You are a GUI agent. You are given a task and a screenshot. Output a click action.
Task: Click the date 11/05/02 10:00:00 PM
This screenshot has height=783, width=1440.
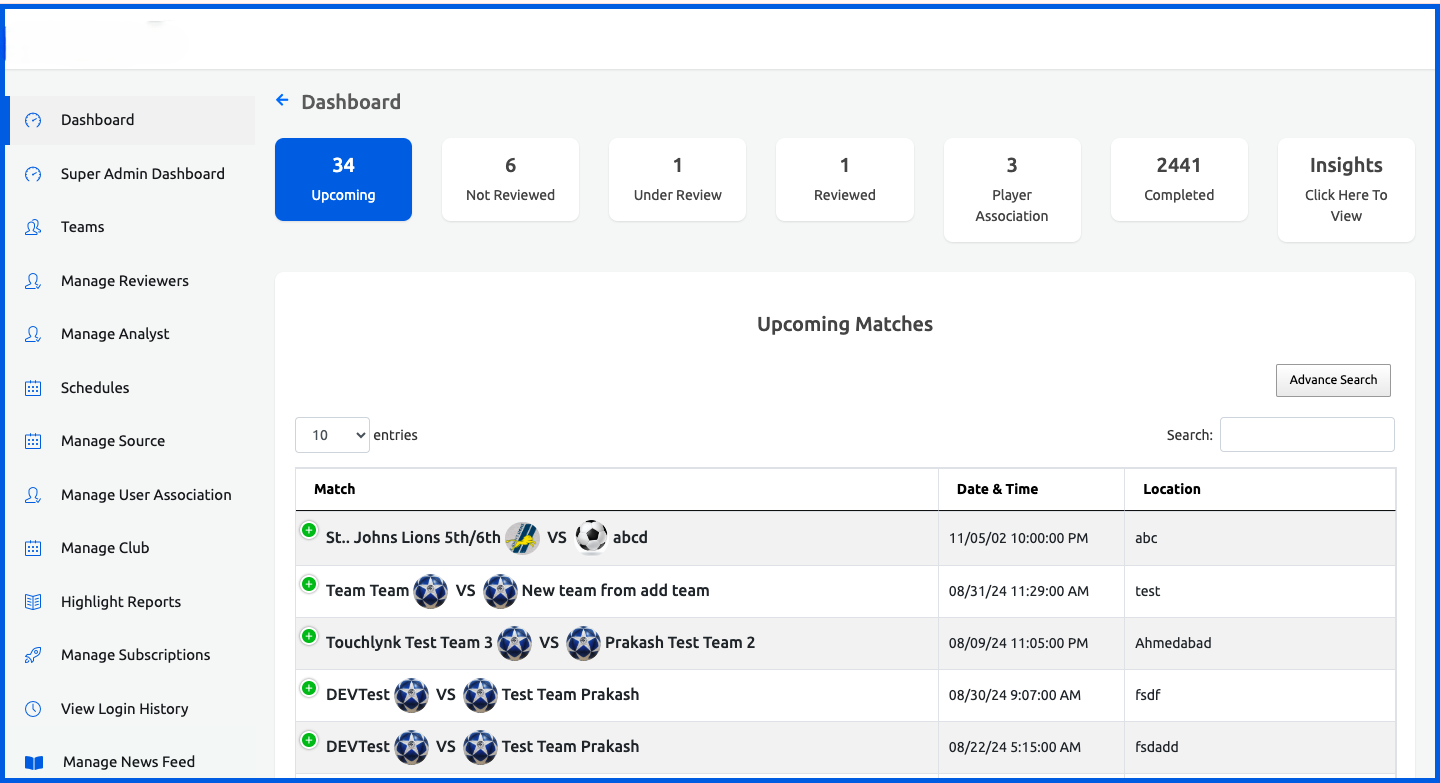[x=1018, y=538]
